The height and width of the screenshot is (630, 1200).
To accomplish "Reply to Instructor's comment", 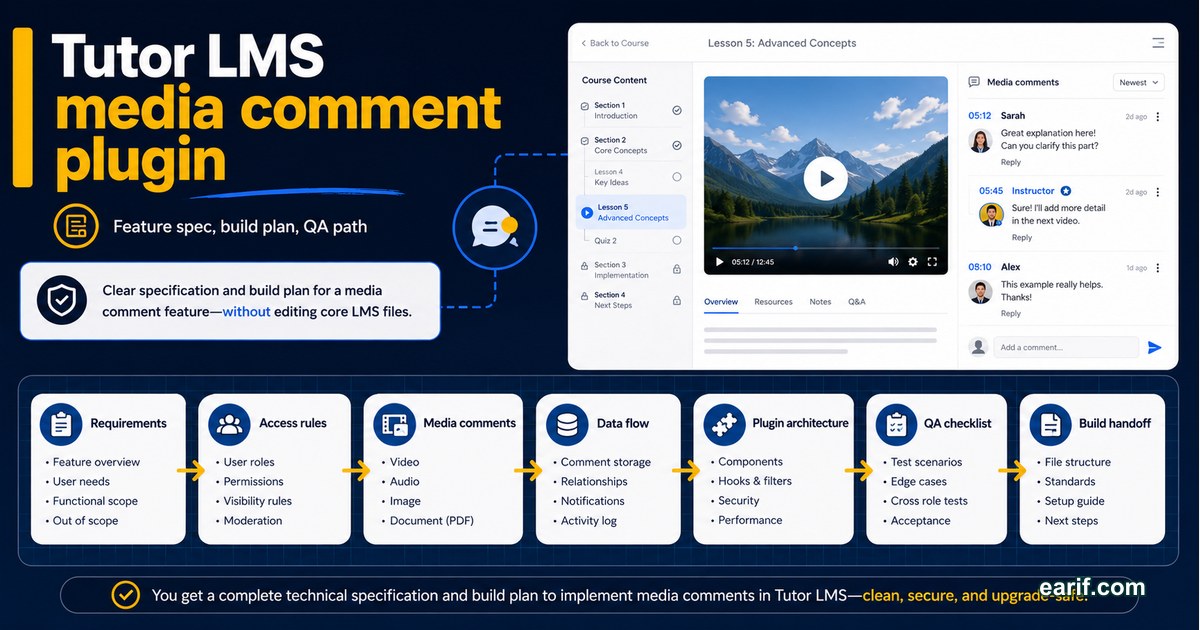I will 1021,237.
